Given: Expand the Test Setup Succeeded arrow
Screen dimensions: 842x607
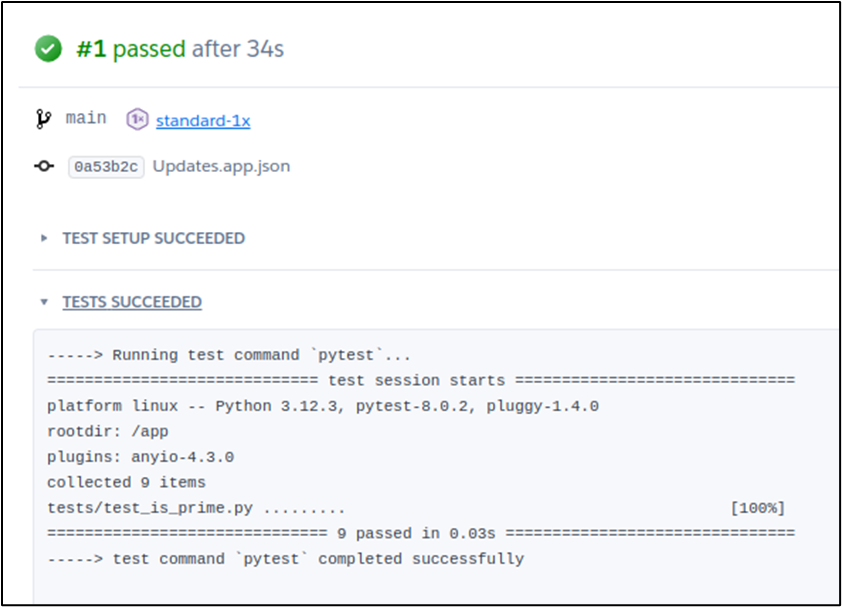Looking at the screenshot, I should 44,238.
